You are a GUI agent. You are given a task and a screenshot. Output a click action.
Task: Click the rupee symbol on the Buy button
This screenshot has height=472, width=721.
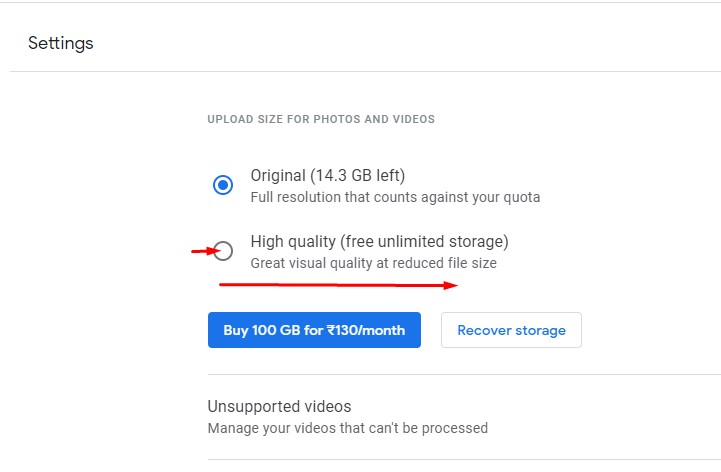click(331, 330)
